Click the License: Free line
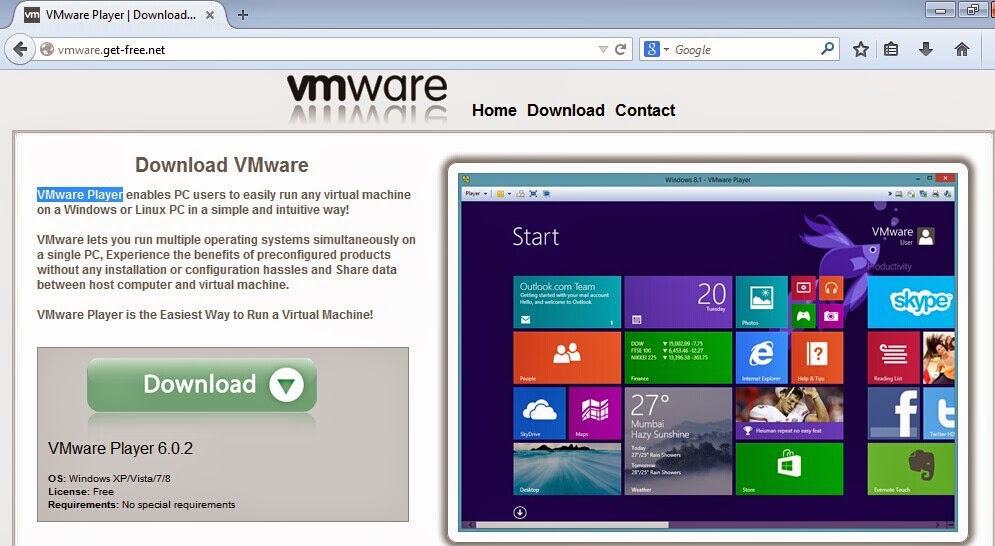 (x=81, y=491)
